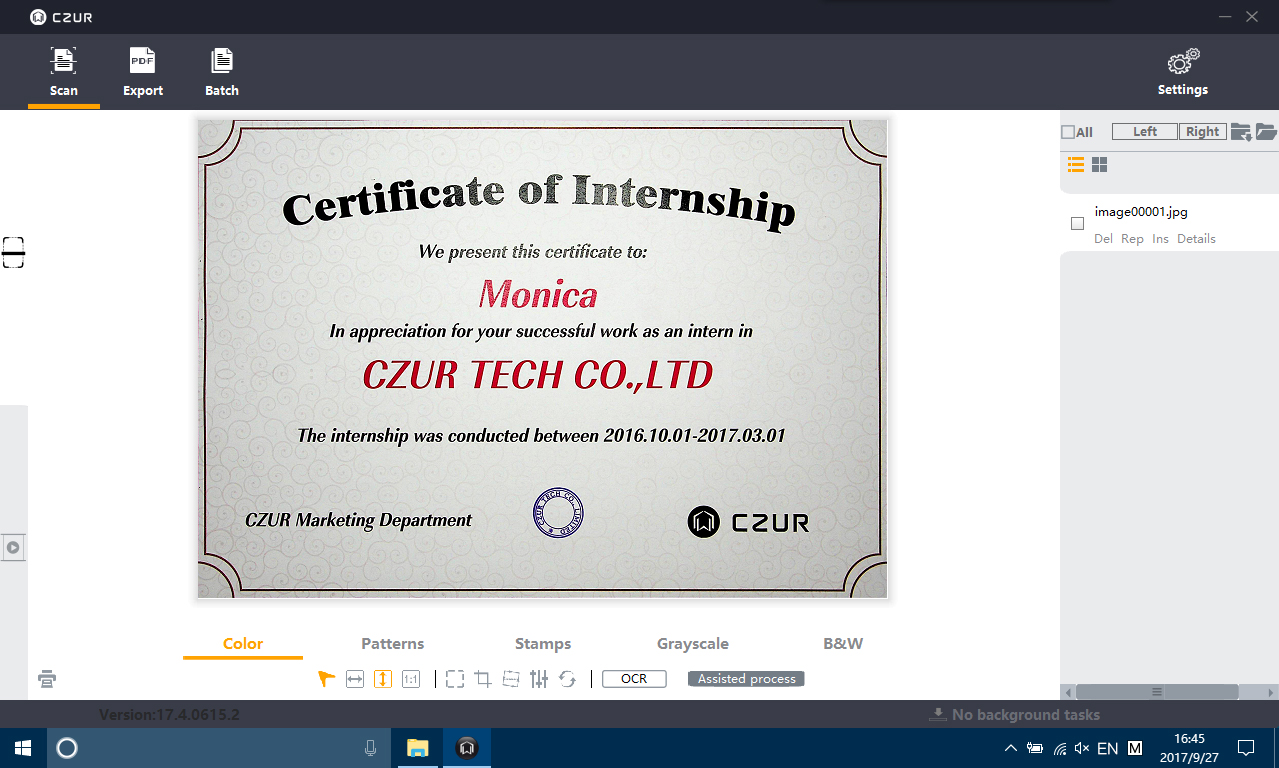Click the Right button

click(x=1203, y=132)
